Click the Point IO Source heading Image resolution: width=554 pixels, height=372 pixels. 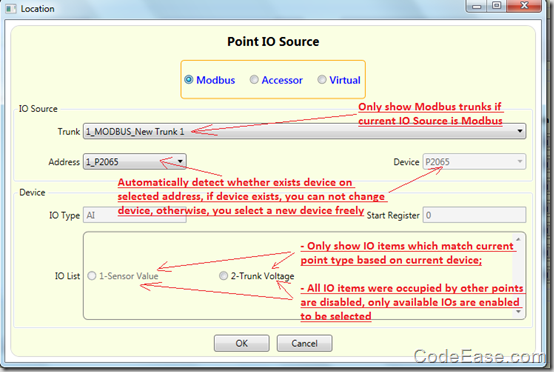(x=273, y=41)
